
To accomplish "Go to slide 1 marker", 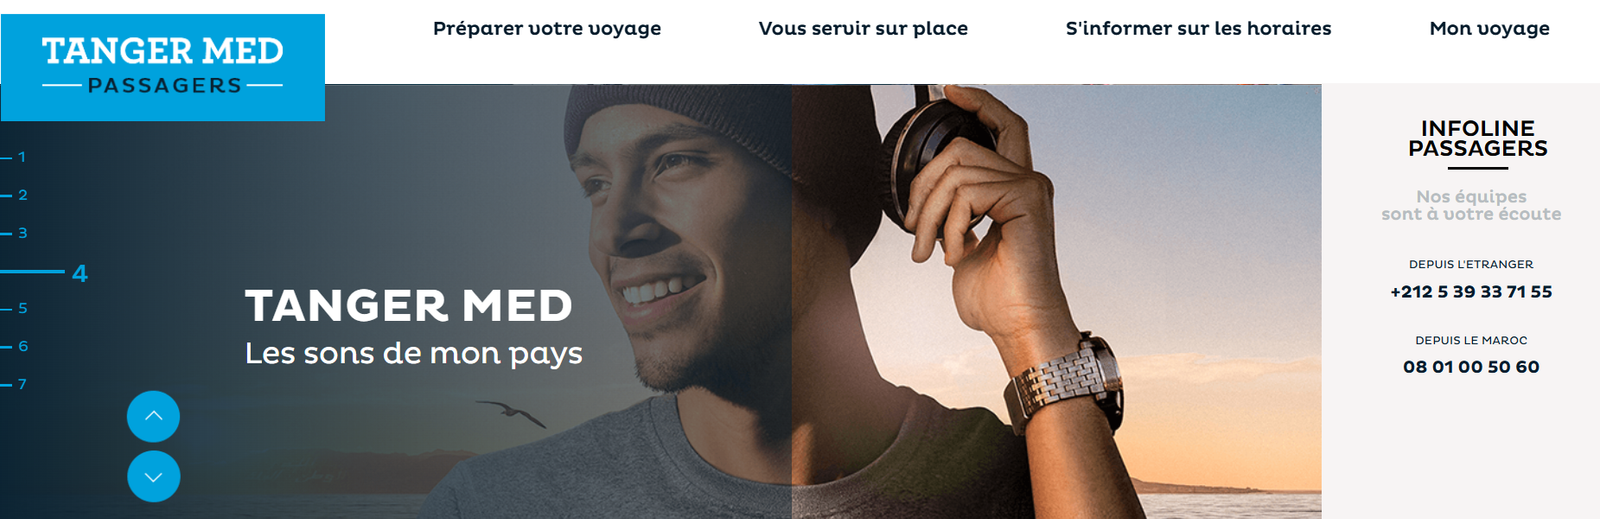I will pos(14,157).
